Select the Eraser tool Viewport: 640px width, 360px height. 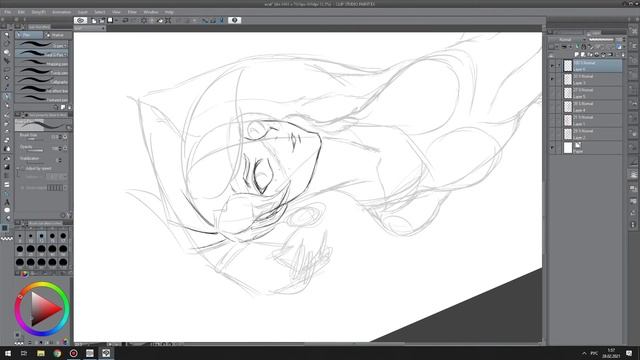pos(7,140)
